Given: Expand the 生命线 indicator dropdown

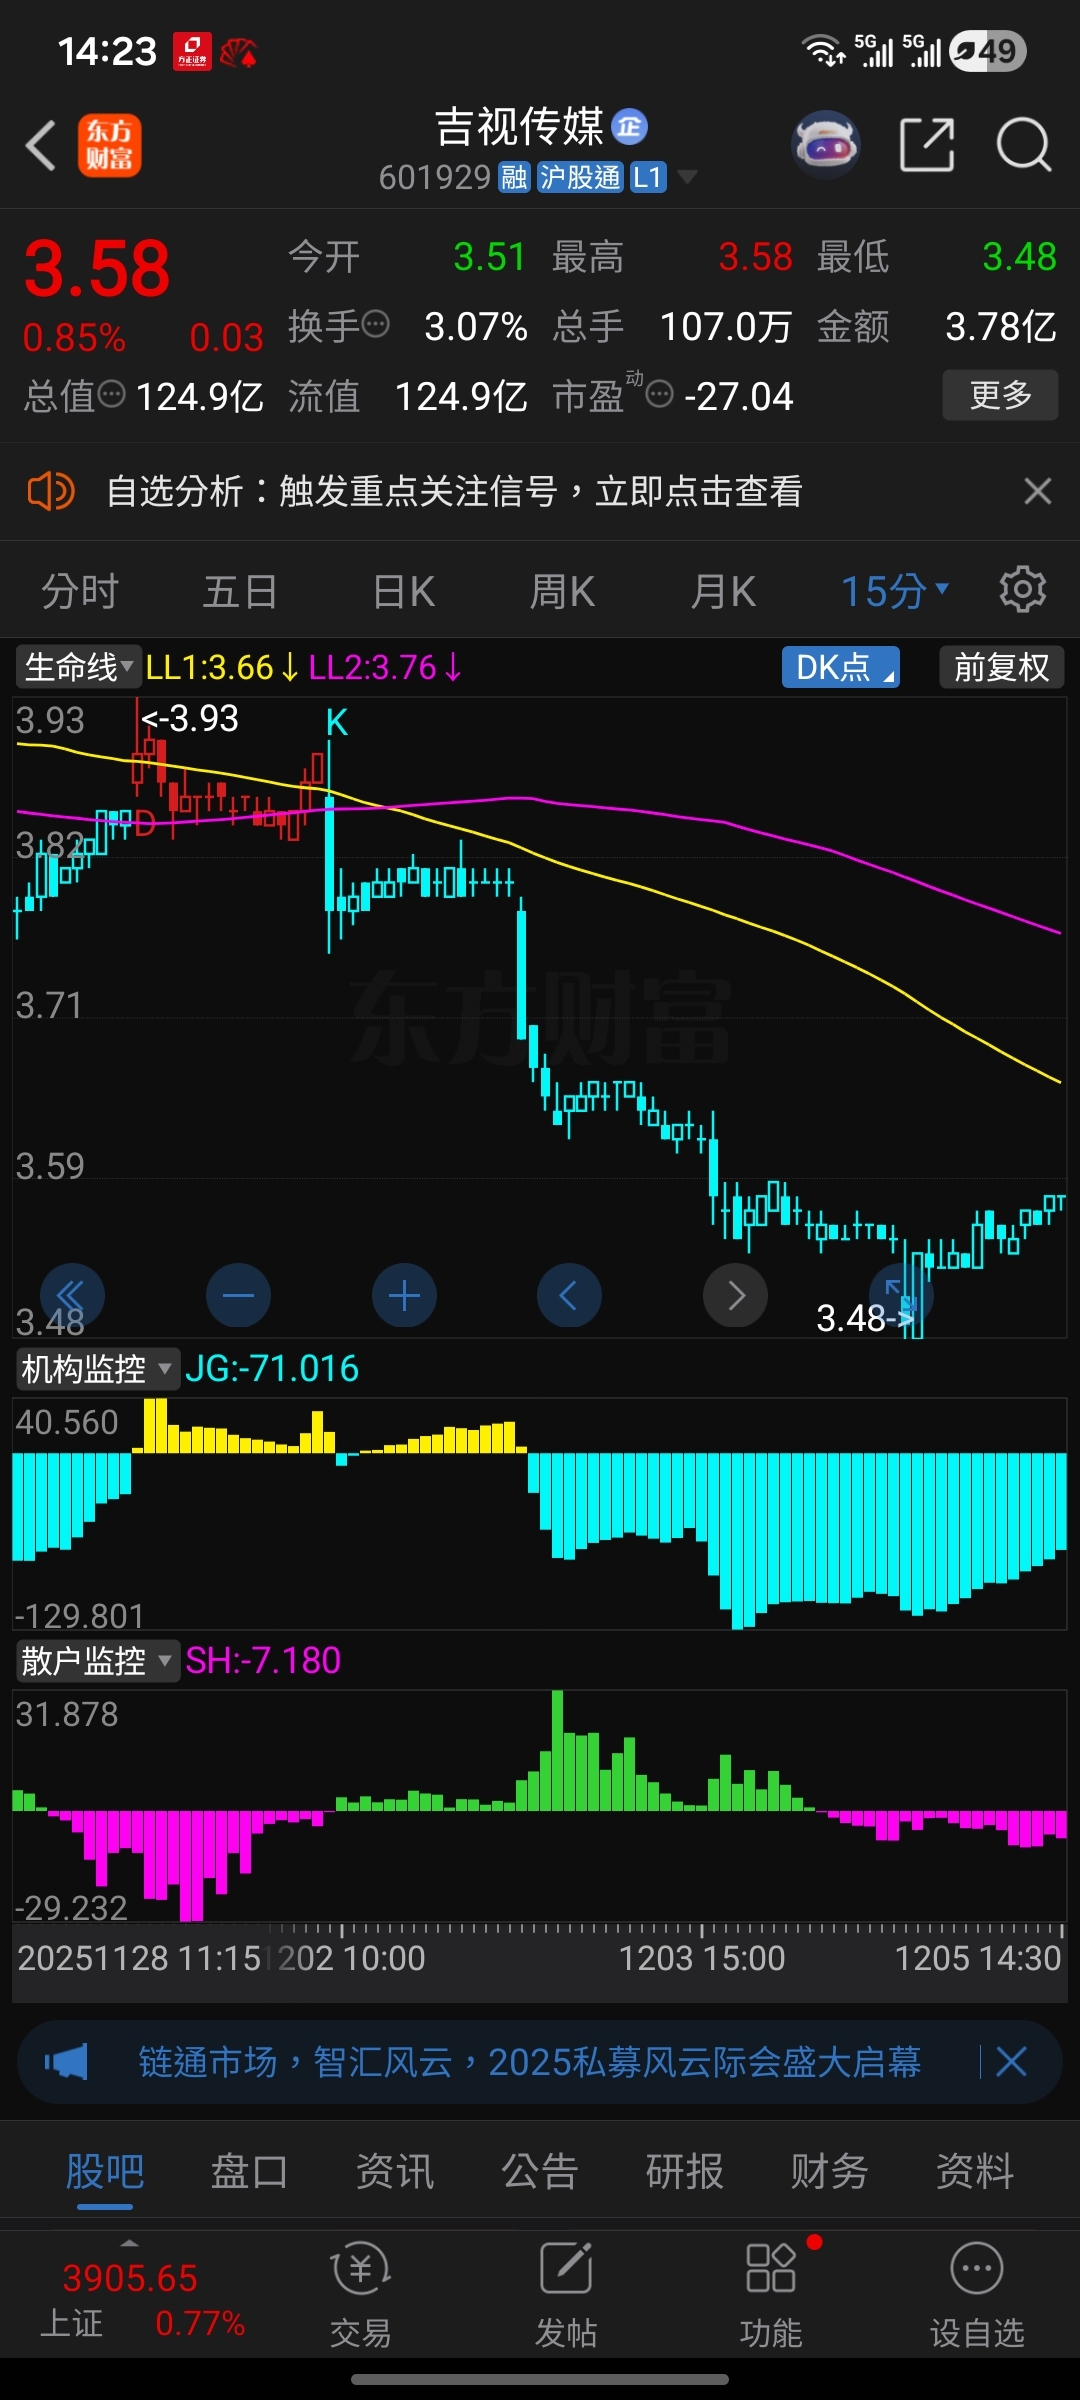Looking at the screenshot, I should (x=78, y=667).
